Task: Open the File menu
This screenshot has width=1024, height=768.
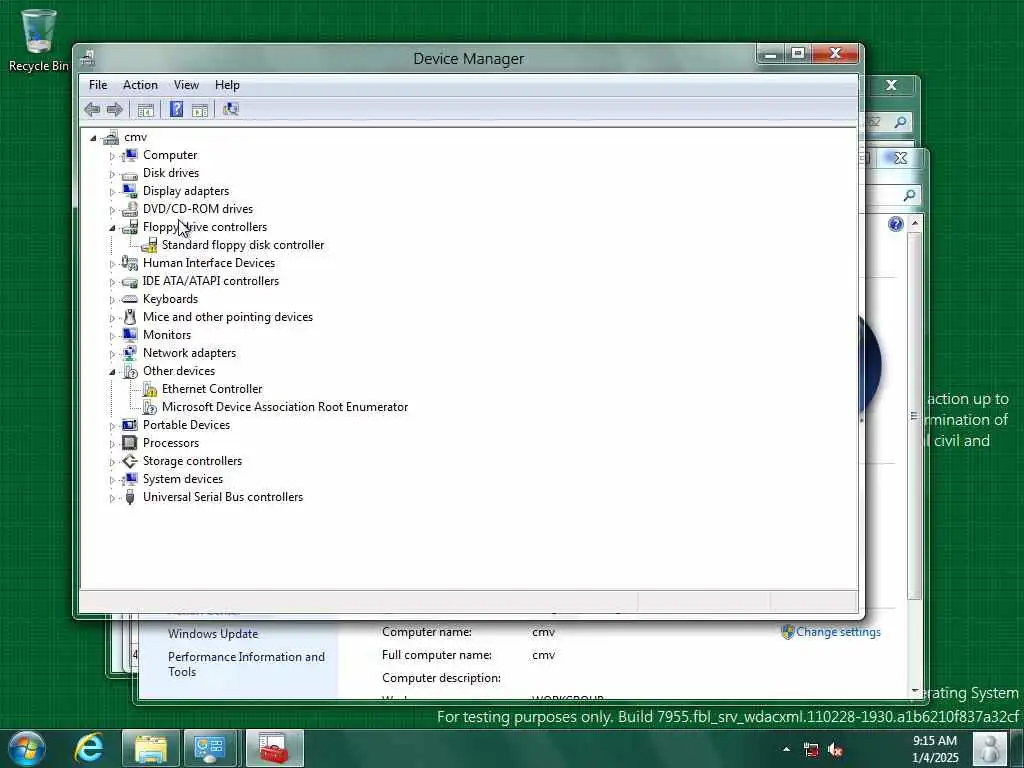Action: click(98, 85)
